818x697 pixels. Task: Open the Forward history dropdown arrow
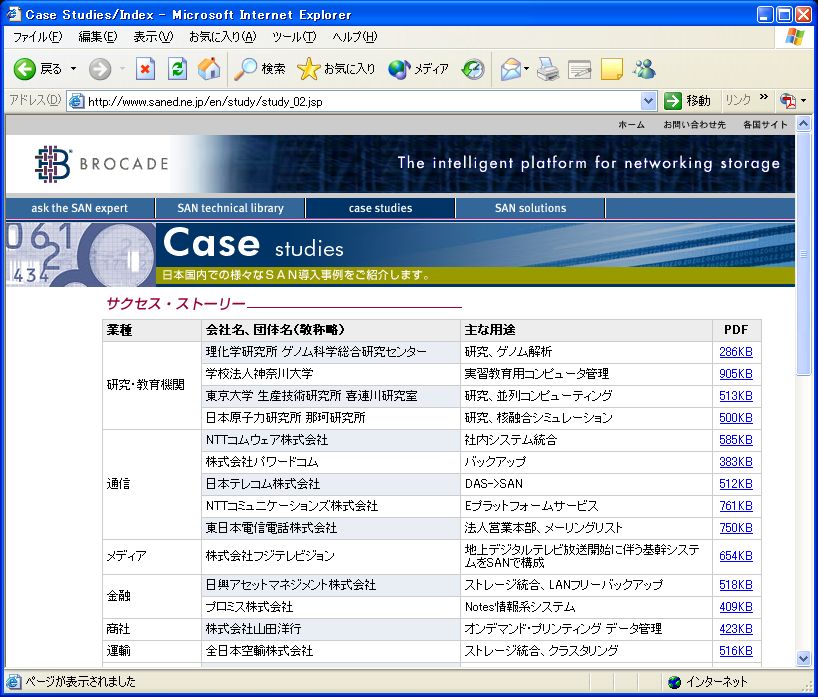tap(123, 69)
